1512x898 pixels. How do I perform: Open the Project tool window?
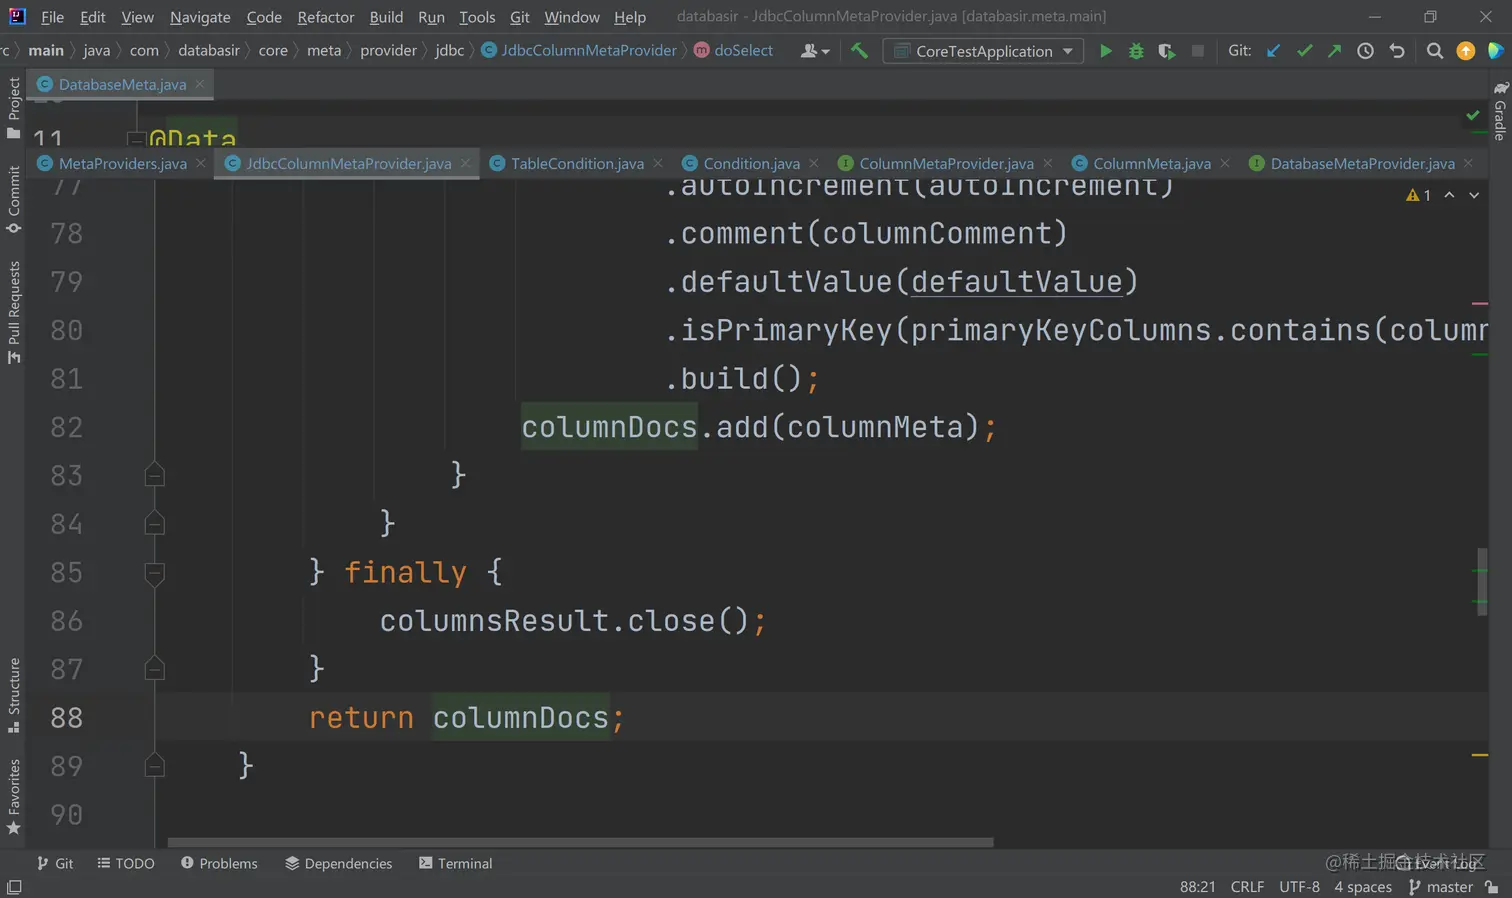14,108
